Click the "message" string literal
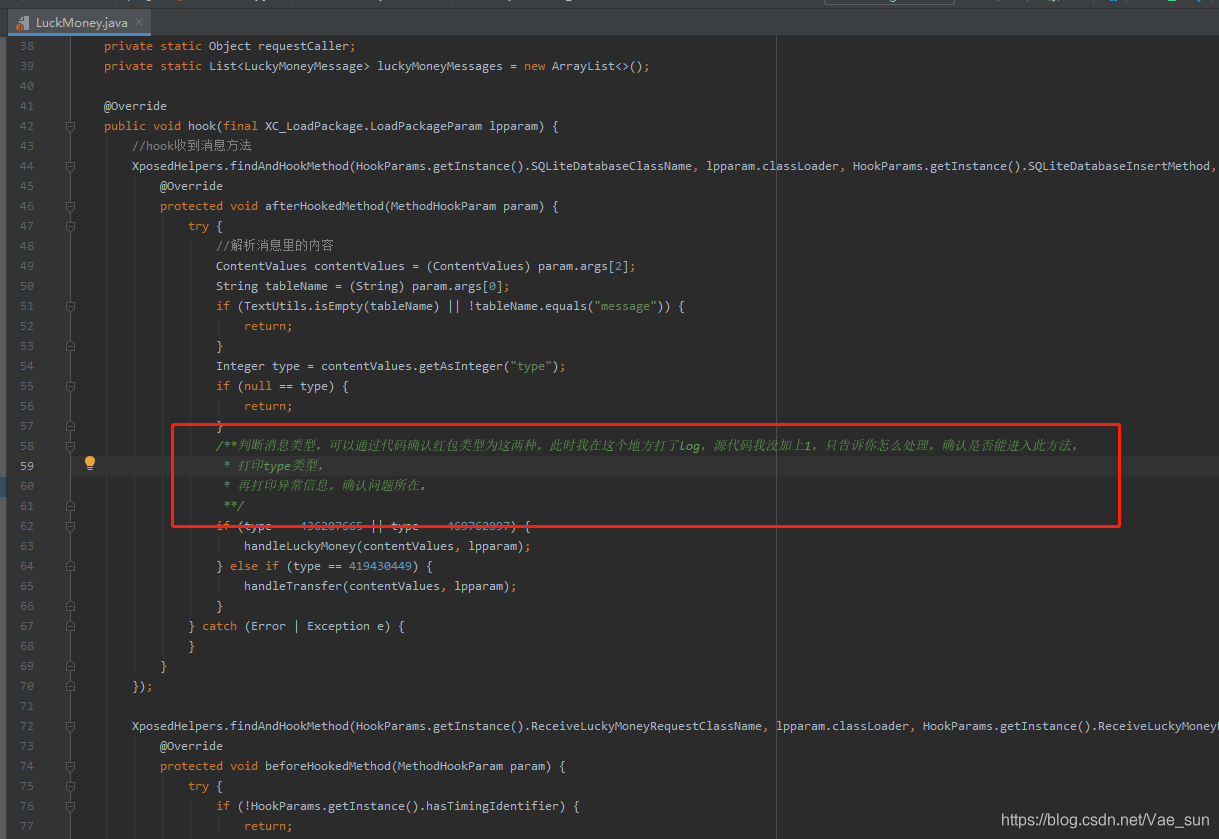This screenshot has height=839, width=1219. pos(627,306)
